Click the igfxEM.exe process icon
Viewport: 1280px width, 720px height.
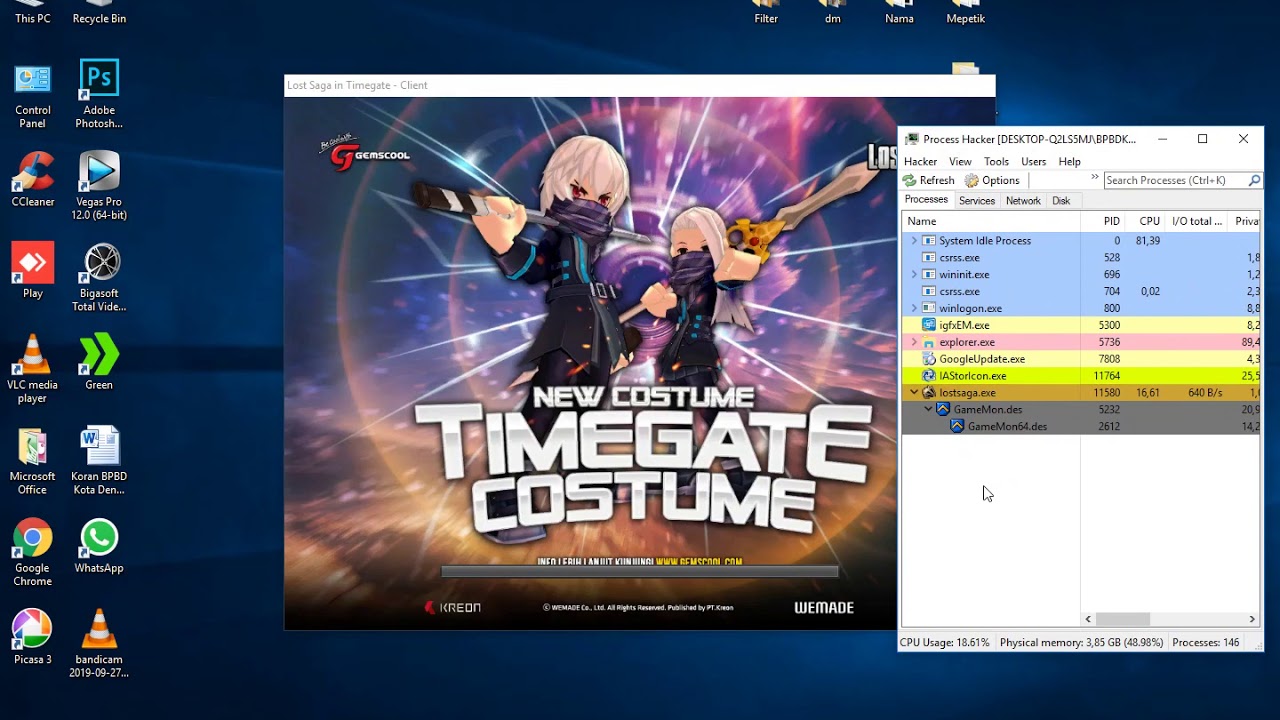click(929, 325)
